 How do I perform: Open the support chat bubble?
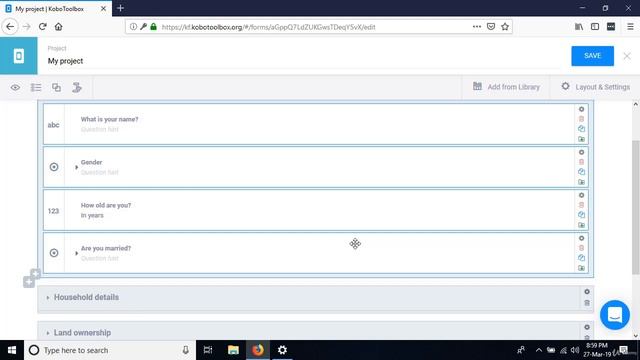pos(615,315)
